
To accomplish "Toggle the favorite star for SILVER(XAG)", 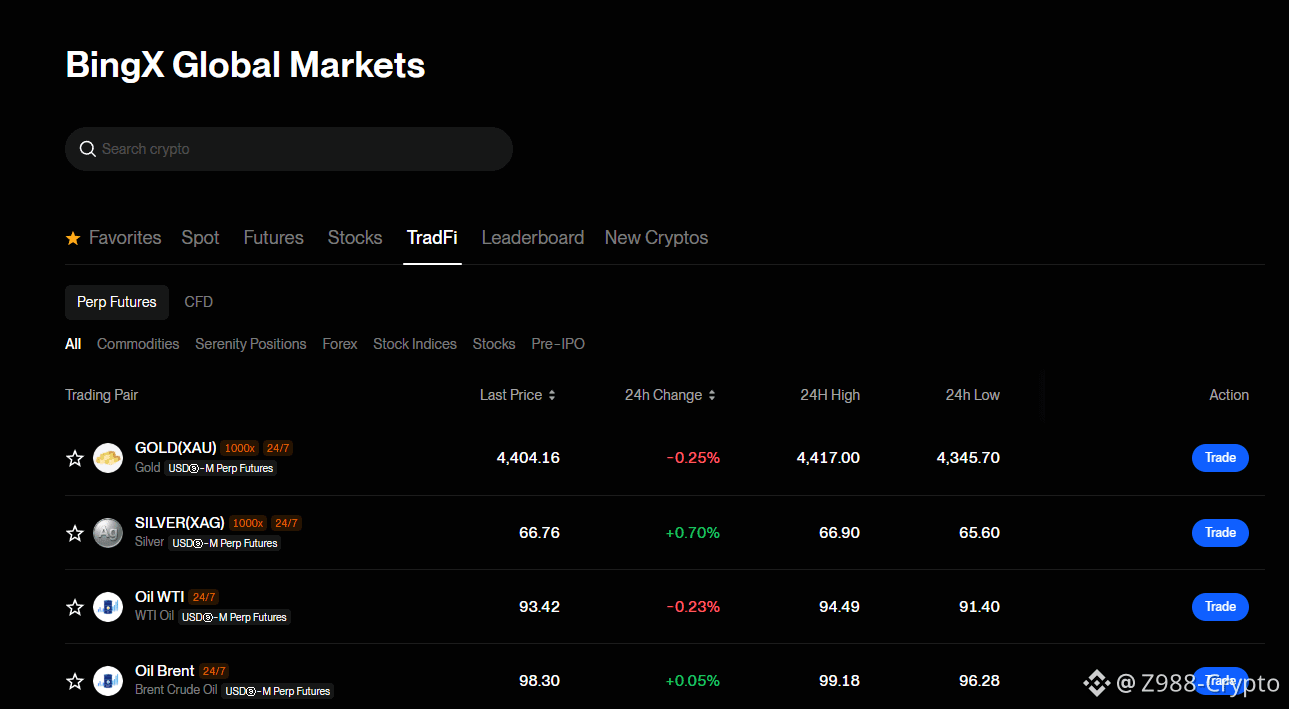I will click(x=74, y=533).
